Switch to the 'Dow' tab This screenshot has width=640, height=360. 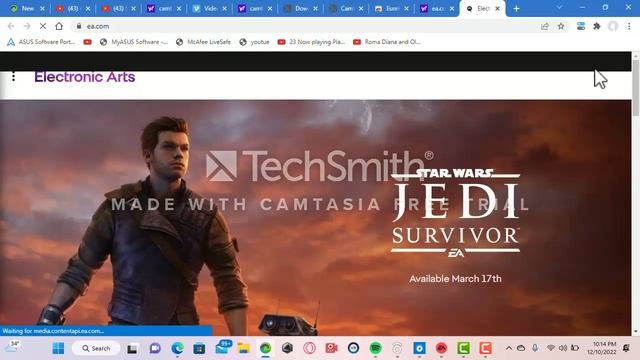point(301,8)
